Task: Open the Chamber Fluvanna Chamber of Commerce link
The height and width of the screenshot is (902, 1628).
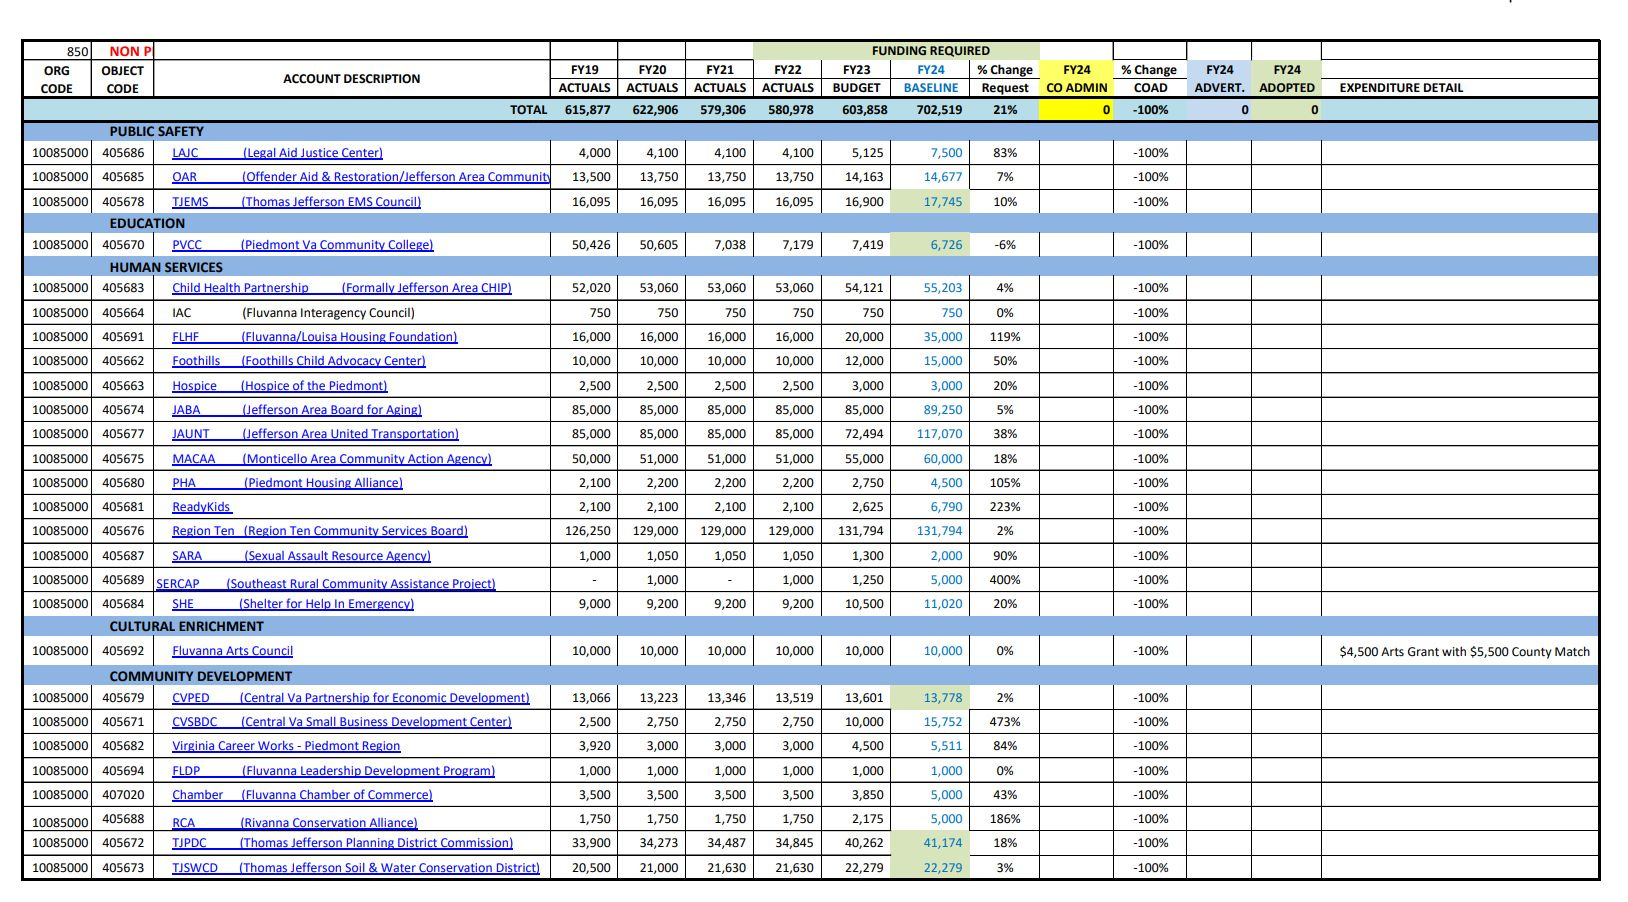Action: click(302, 795)
